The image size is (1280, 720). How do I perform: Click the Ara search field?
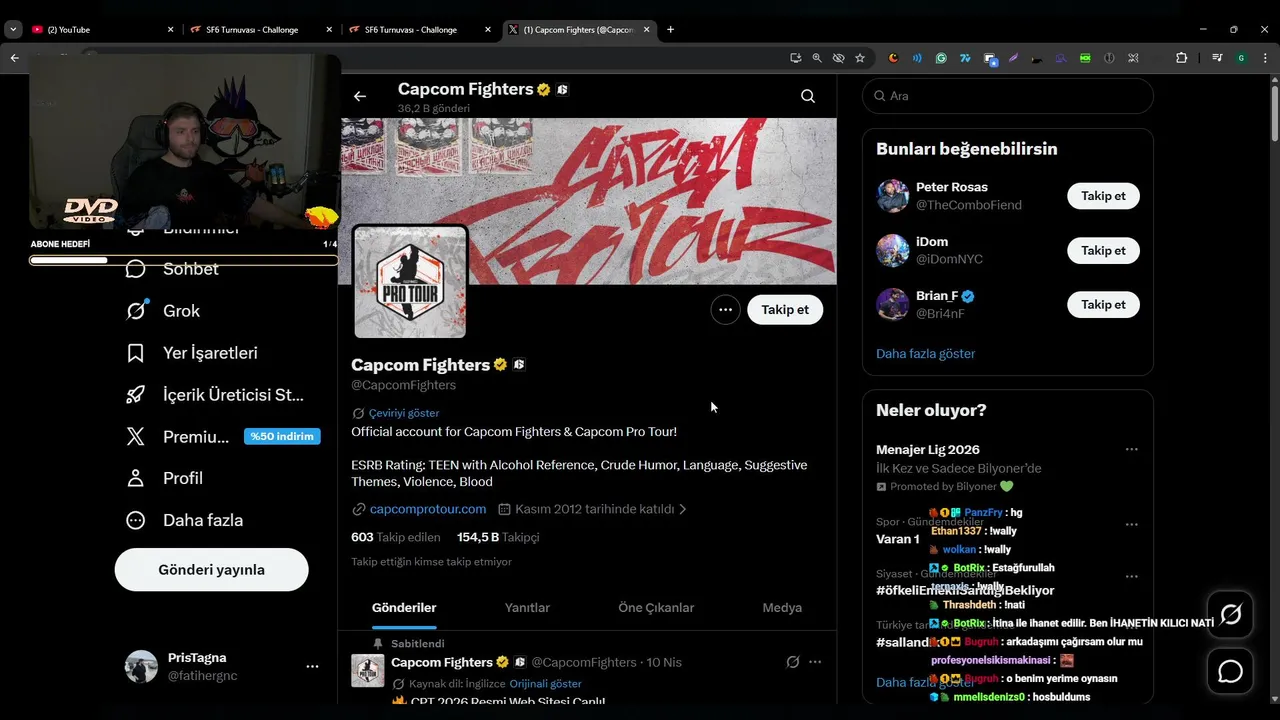click(x=1007, y=96)
